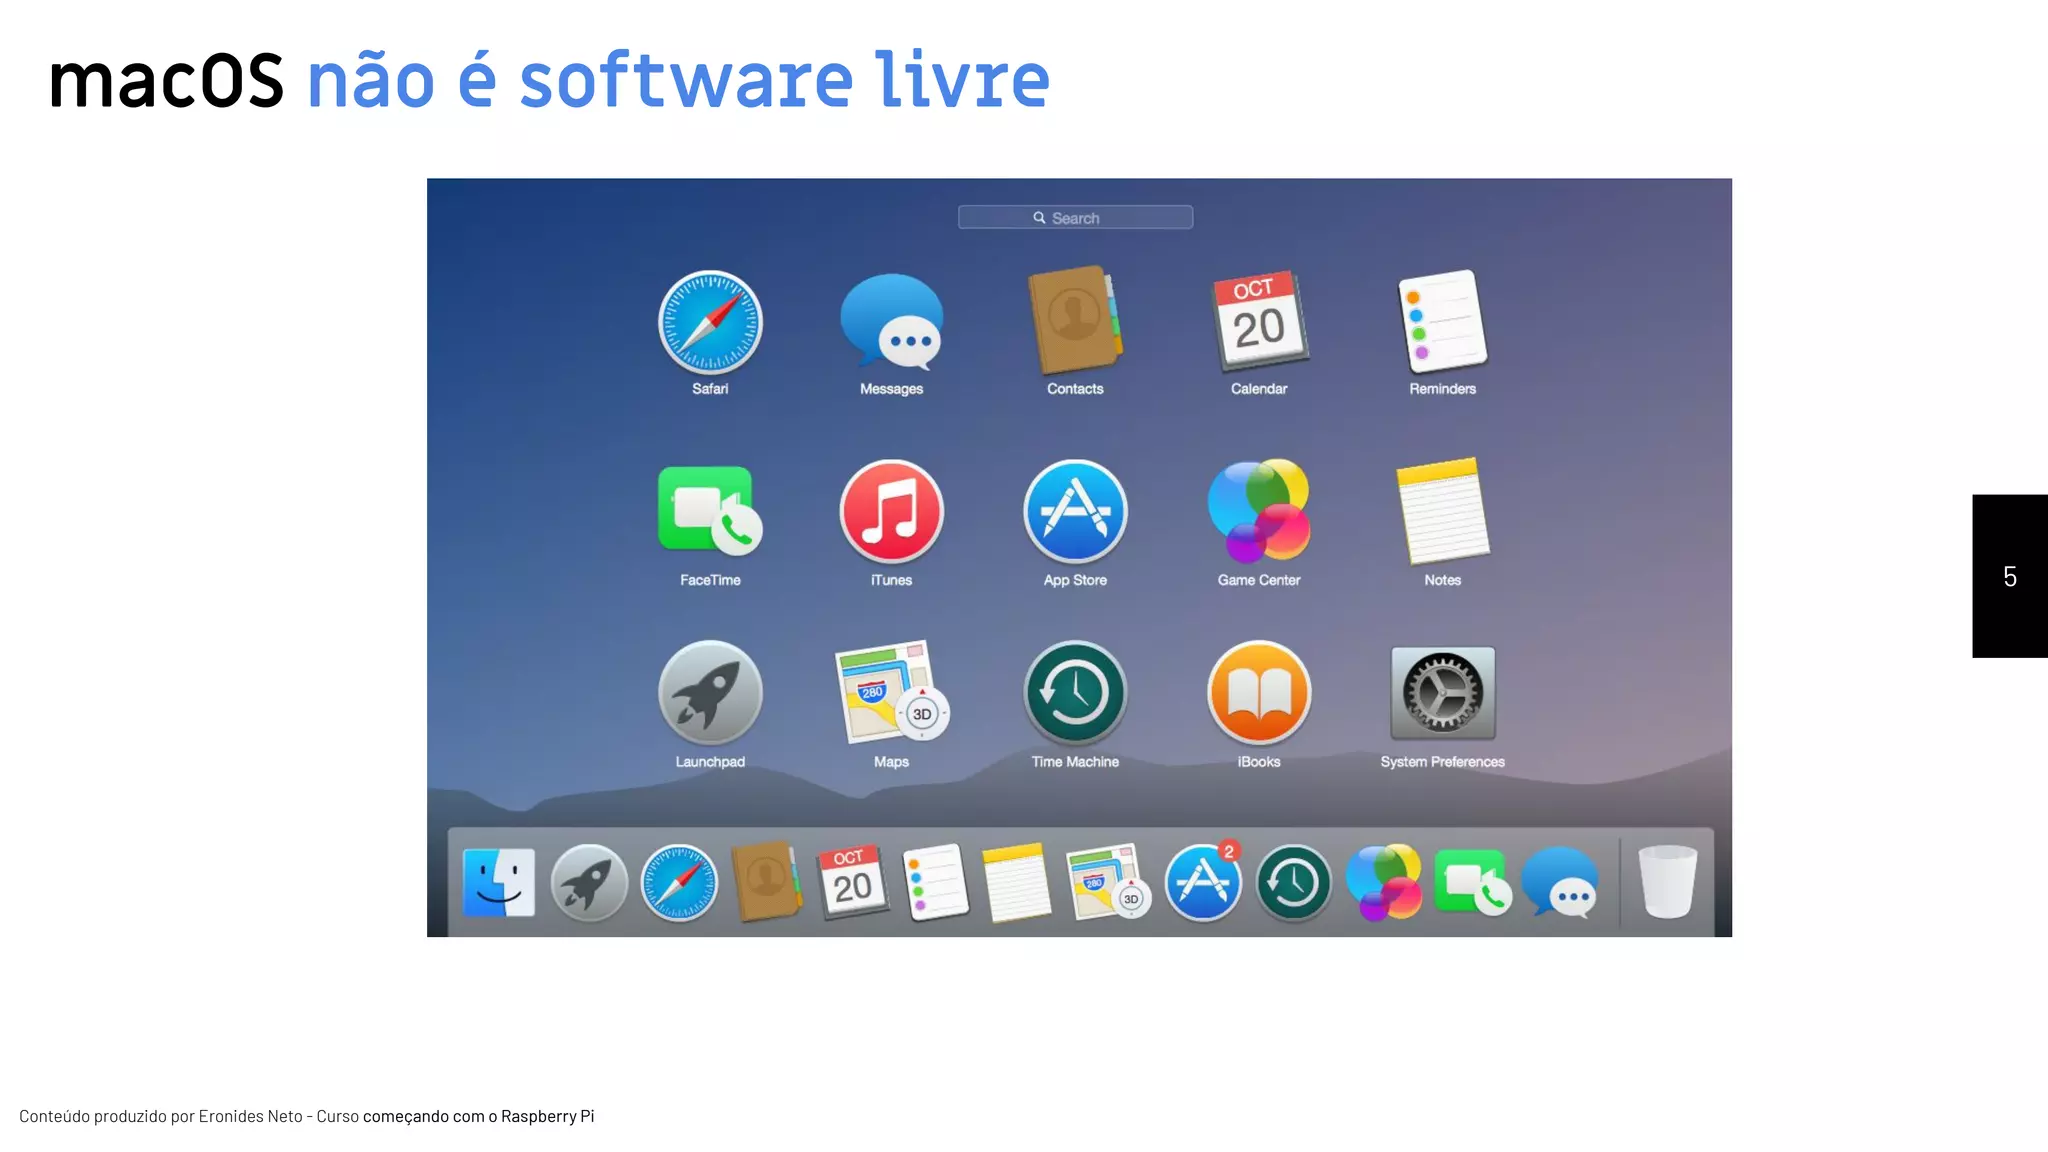Viewport: 2048px width, 1152px height.
Task: Click App Store with badge in Dock
Action: [1203, 883]
